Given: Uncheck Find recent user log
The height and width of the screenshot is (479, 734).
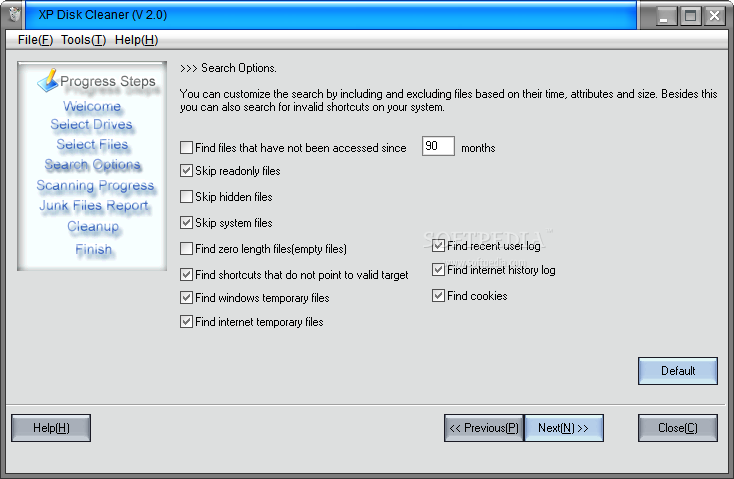Looking at the screenshot, I should click(438, 245).
